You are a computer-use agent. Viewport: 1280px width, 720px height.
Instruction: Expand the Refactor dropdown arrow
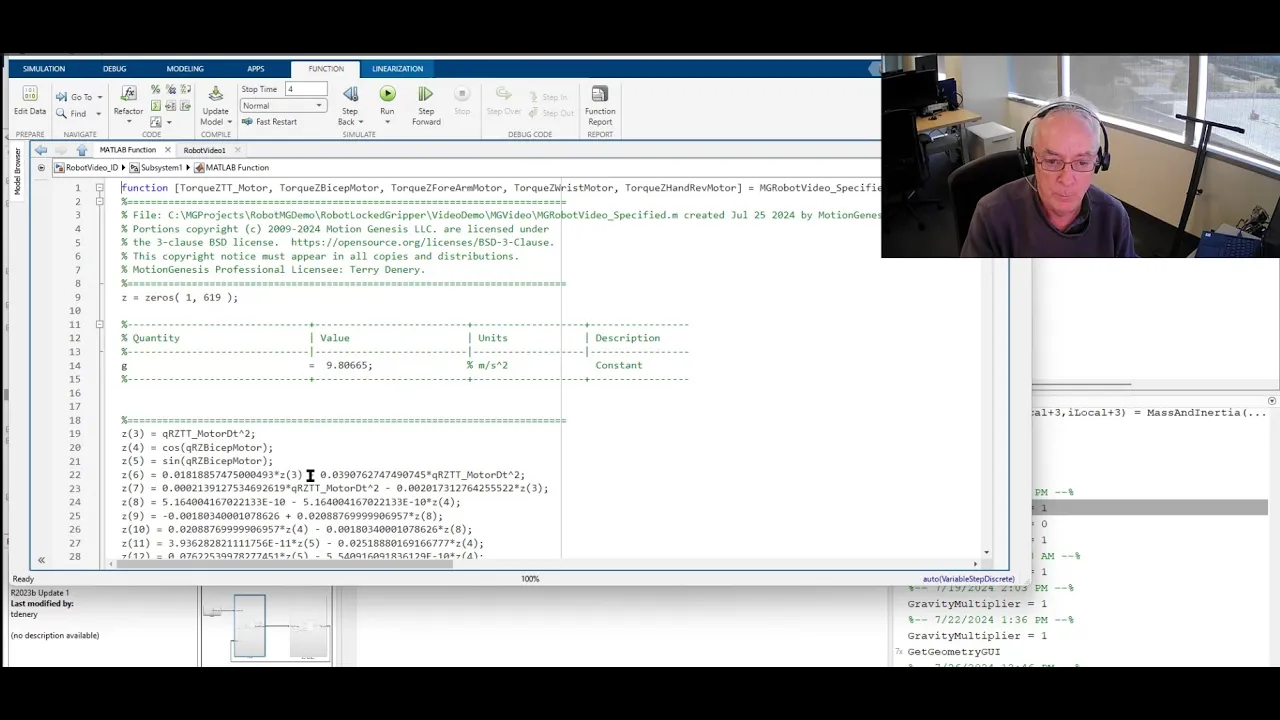coord(128,121)
